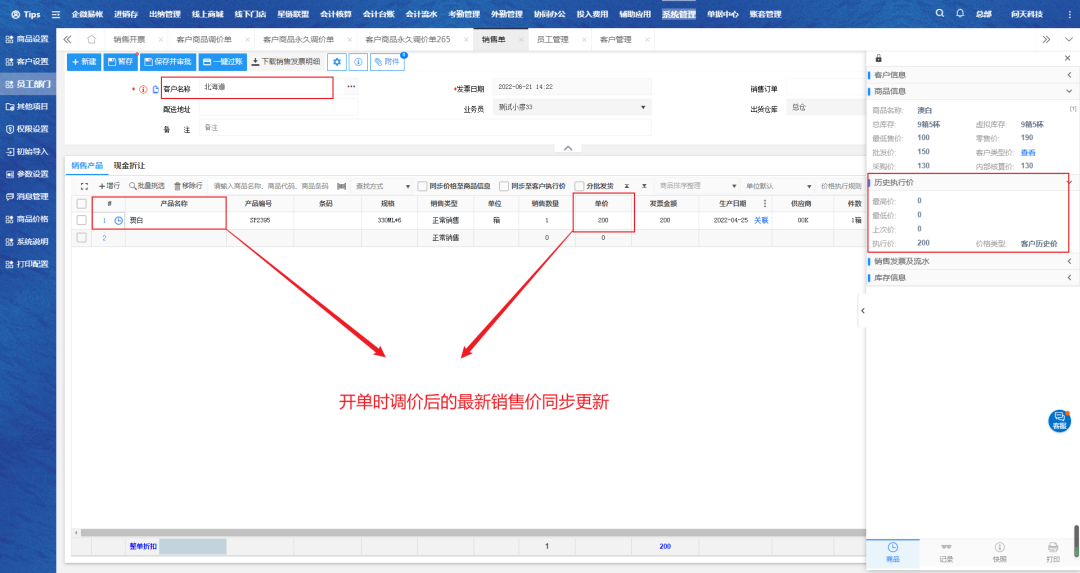Open the home tab icon
This screenshot has width=1080, height=573.
91,39
